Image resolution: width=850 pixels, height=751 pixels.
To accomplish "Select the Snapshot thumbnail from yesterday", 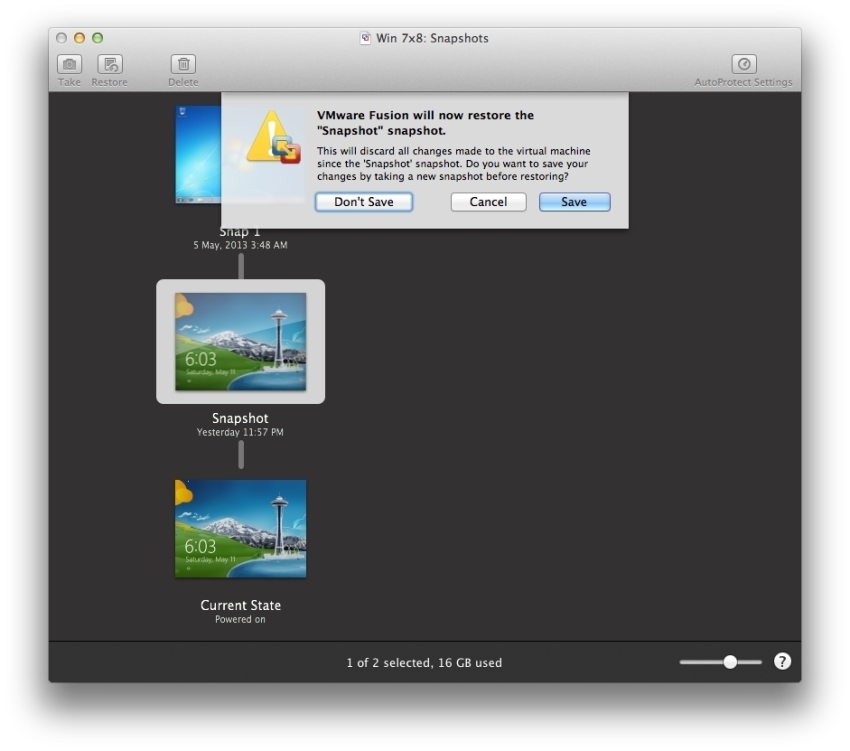I will click(240, 341).
